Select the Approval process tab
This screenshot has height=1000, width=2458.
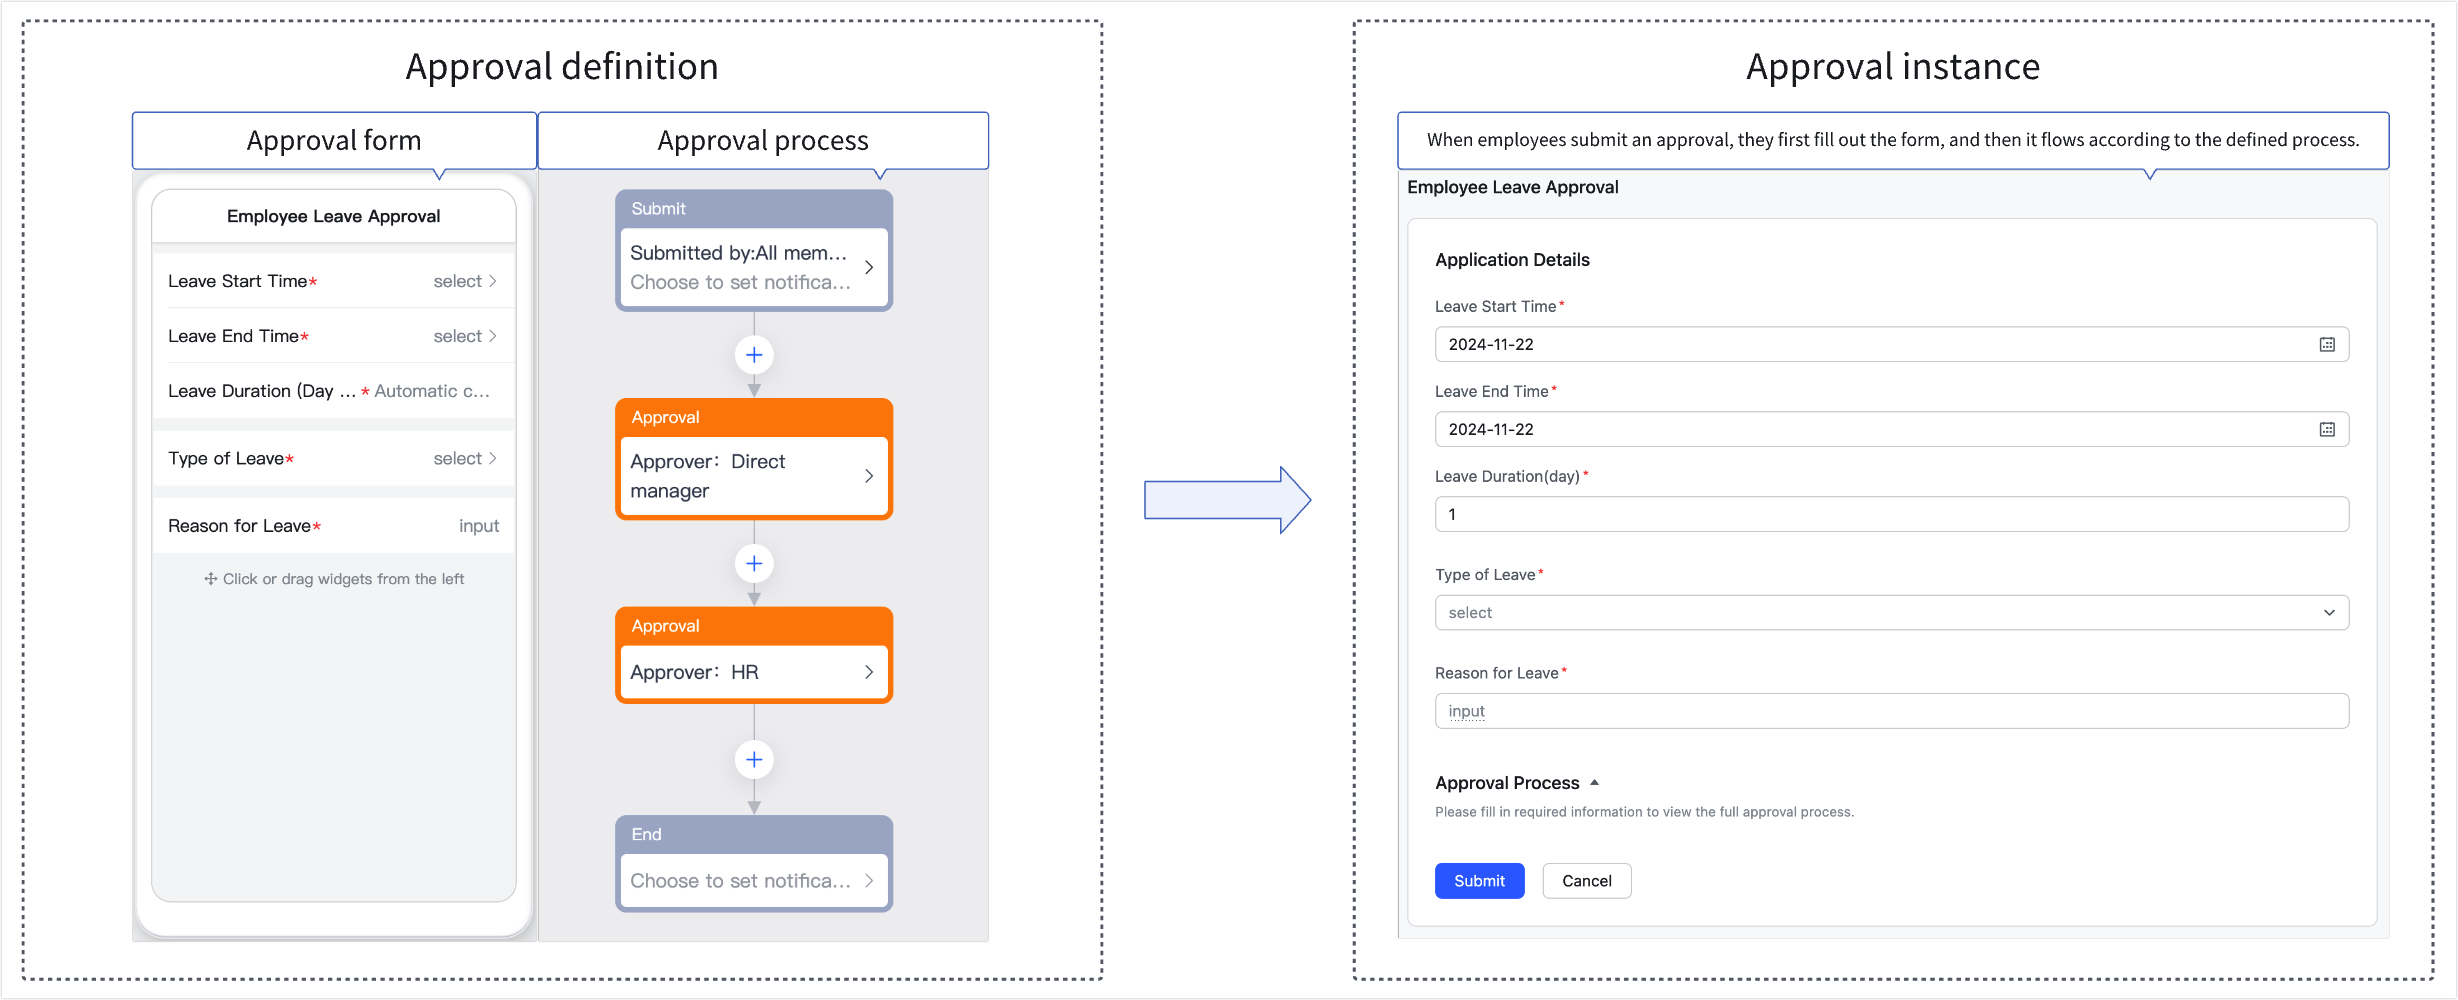click(x=762, y=141)
